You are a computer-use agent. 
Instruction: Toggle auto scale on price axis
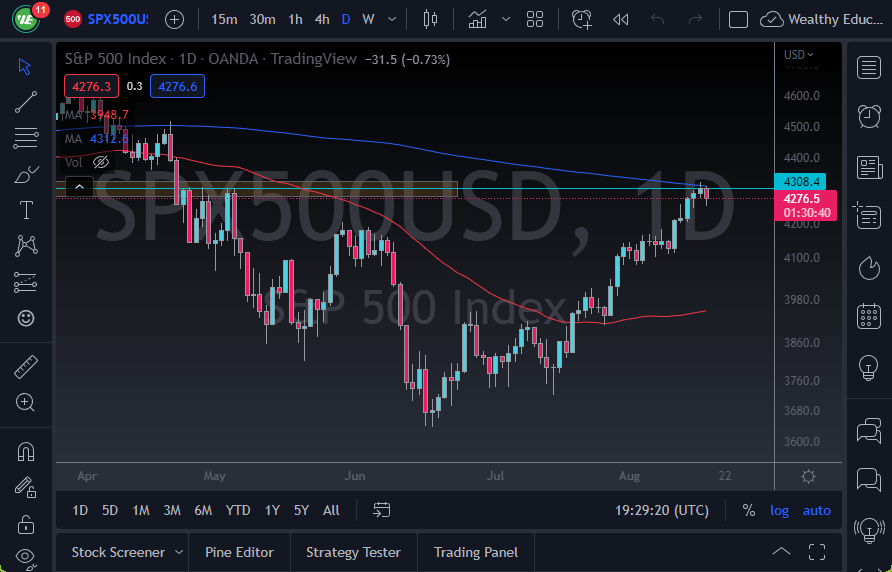(817, 510)
